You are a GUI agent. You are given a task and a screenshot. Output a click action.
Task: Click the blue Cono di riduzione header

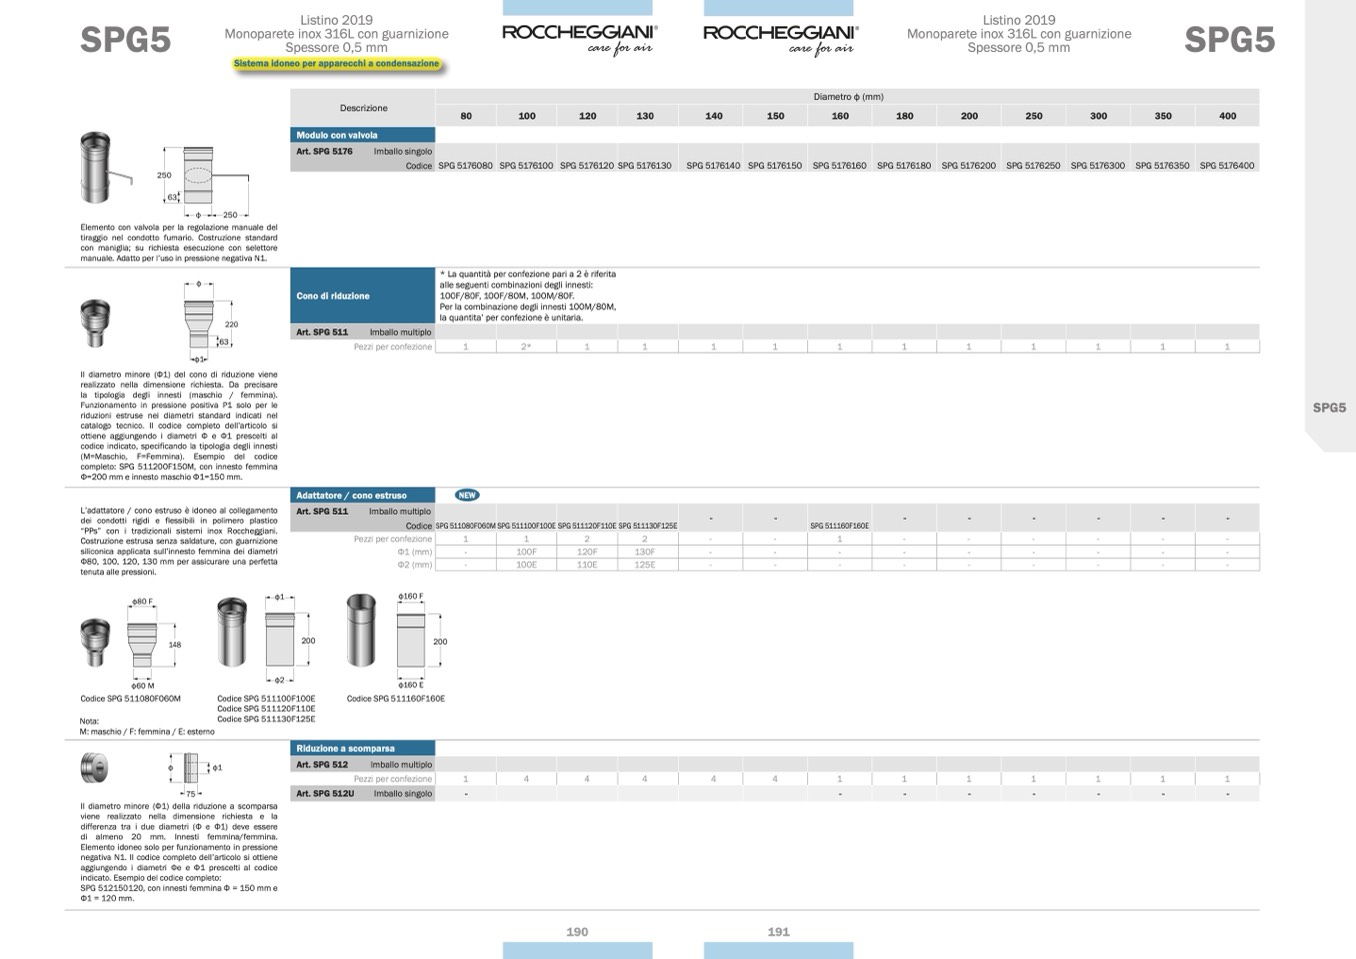[x=363, y=296]
